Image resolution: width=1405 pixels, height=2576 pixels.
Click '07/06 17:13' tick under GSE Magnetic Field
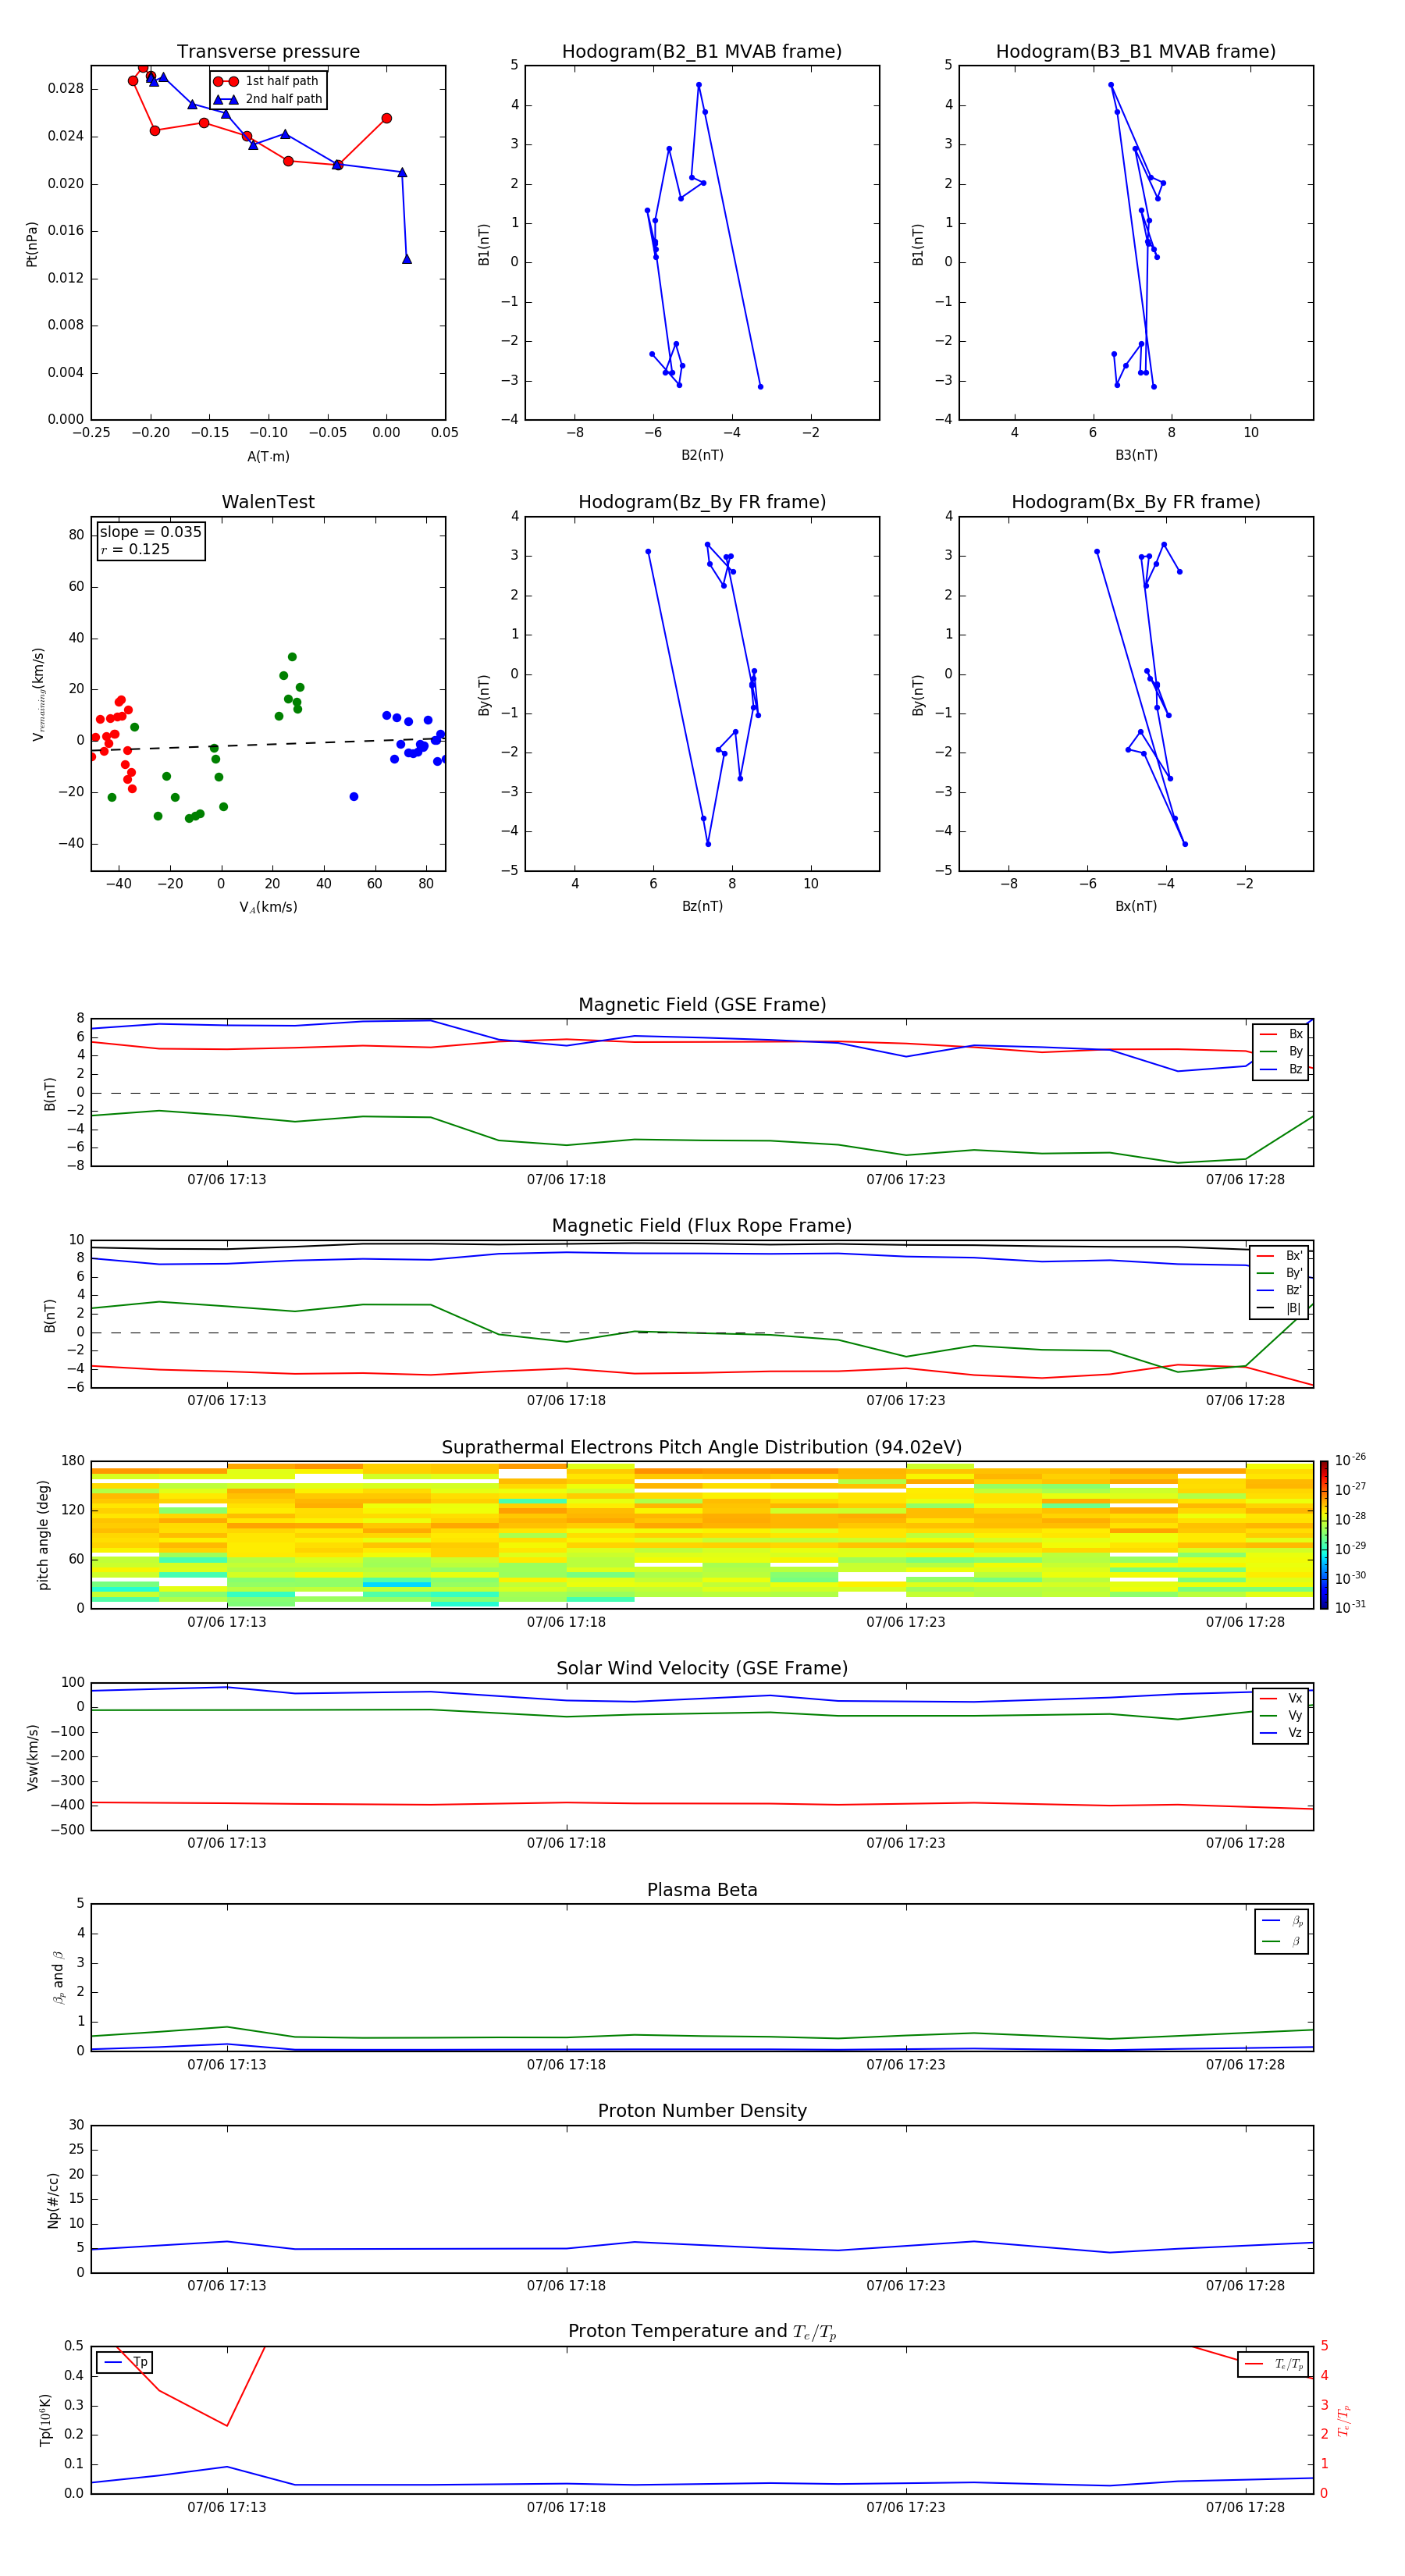(227, 1180)
